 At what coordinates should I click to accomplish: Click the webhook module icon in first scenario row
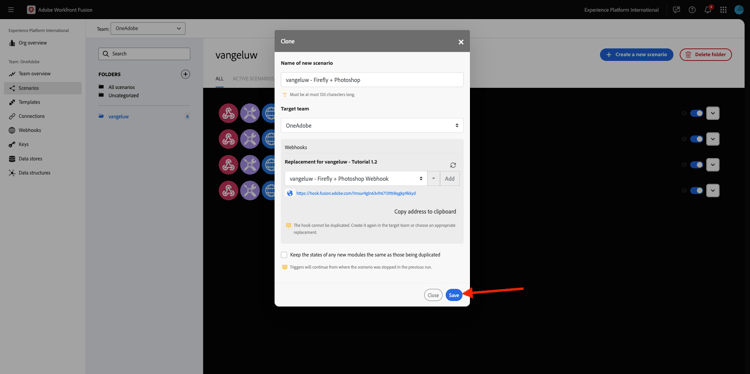(229, 113)
